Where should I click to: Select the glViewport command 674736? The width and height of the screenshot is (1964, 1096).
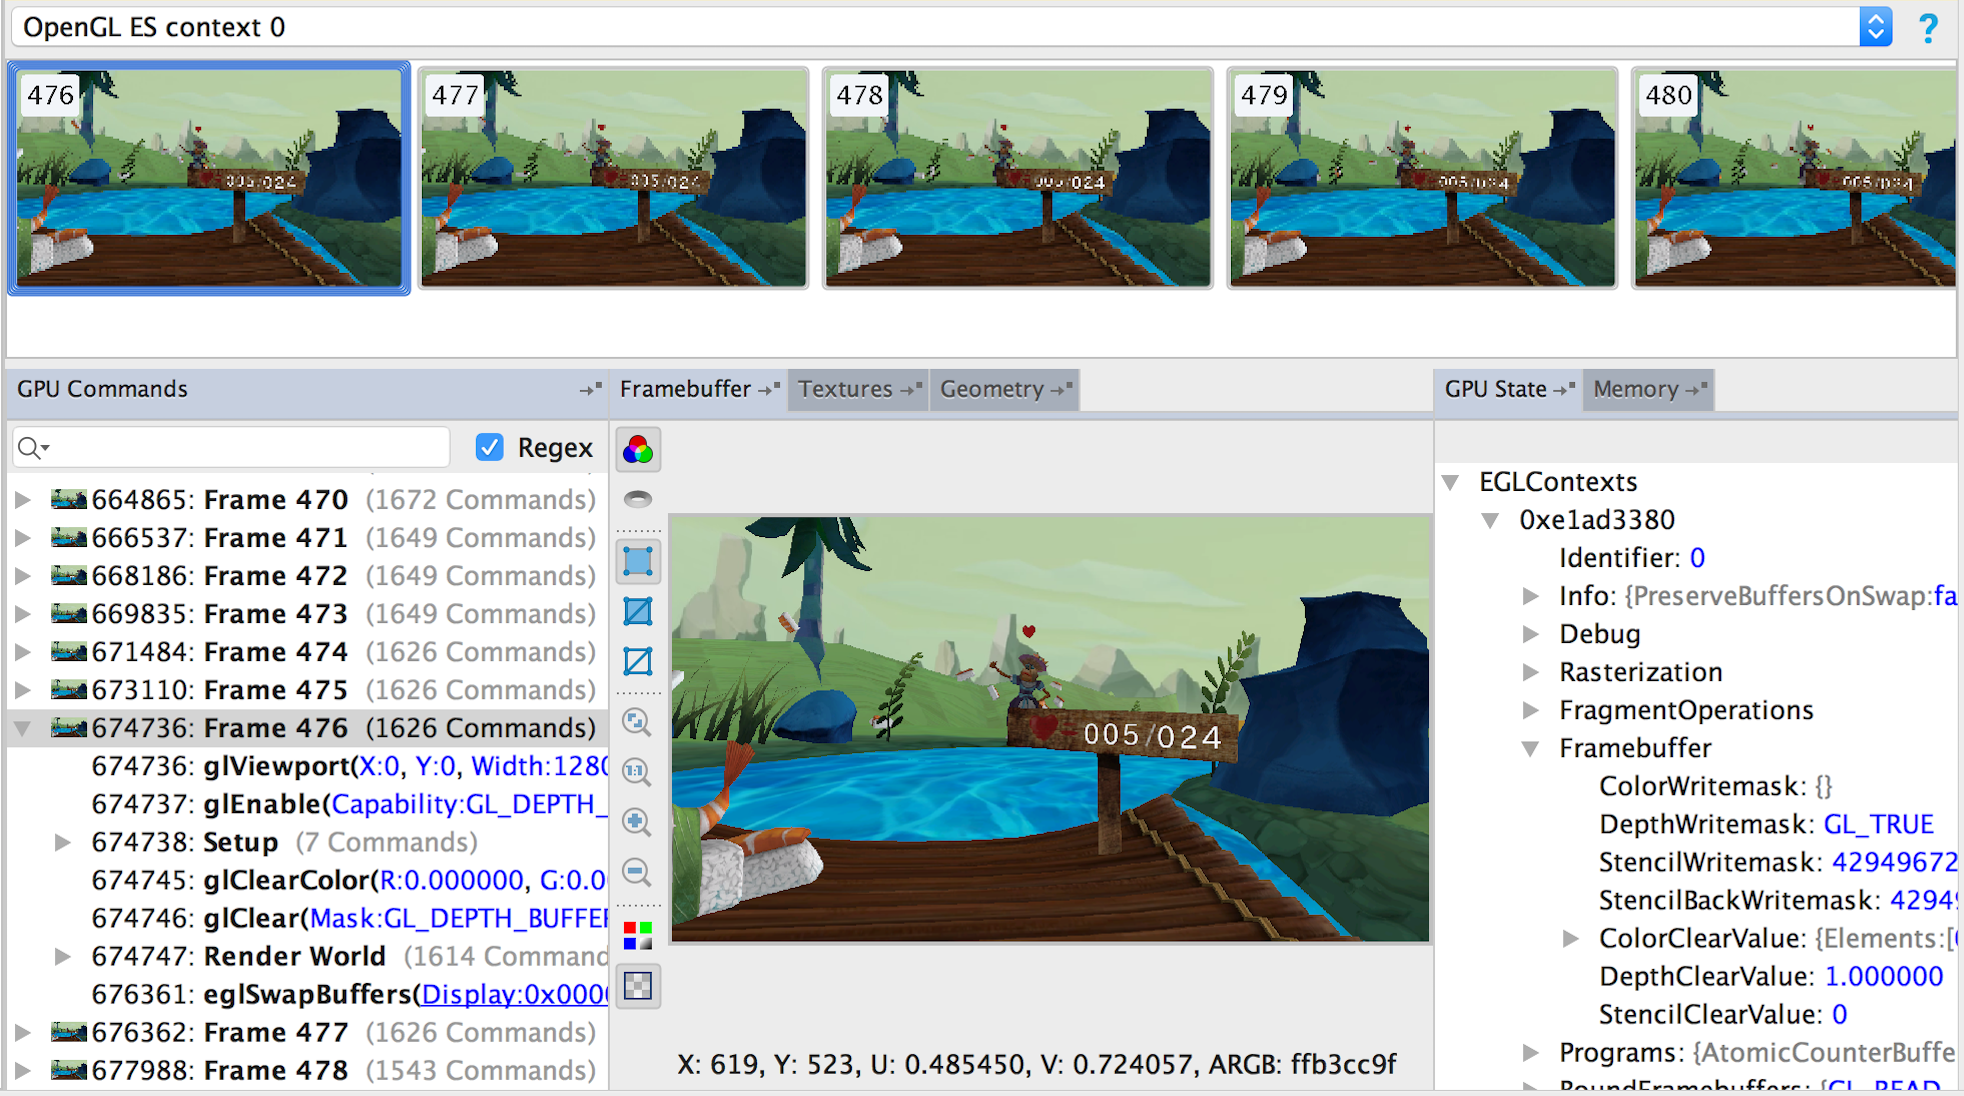pos(350,766)
